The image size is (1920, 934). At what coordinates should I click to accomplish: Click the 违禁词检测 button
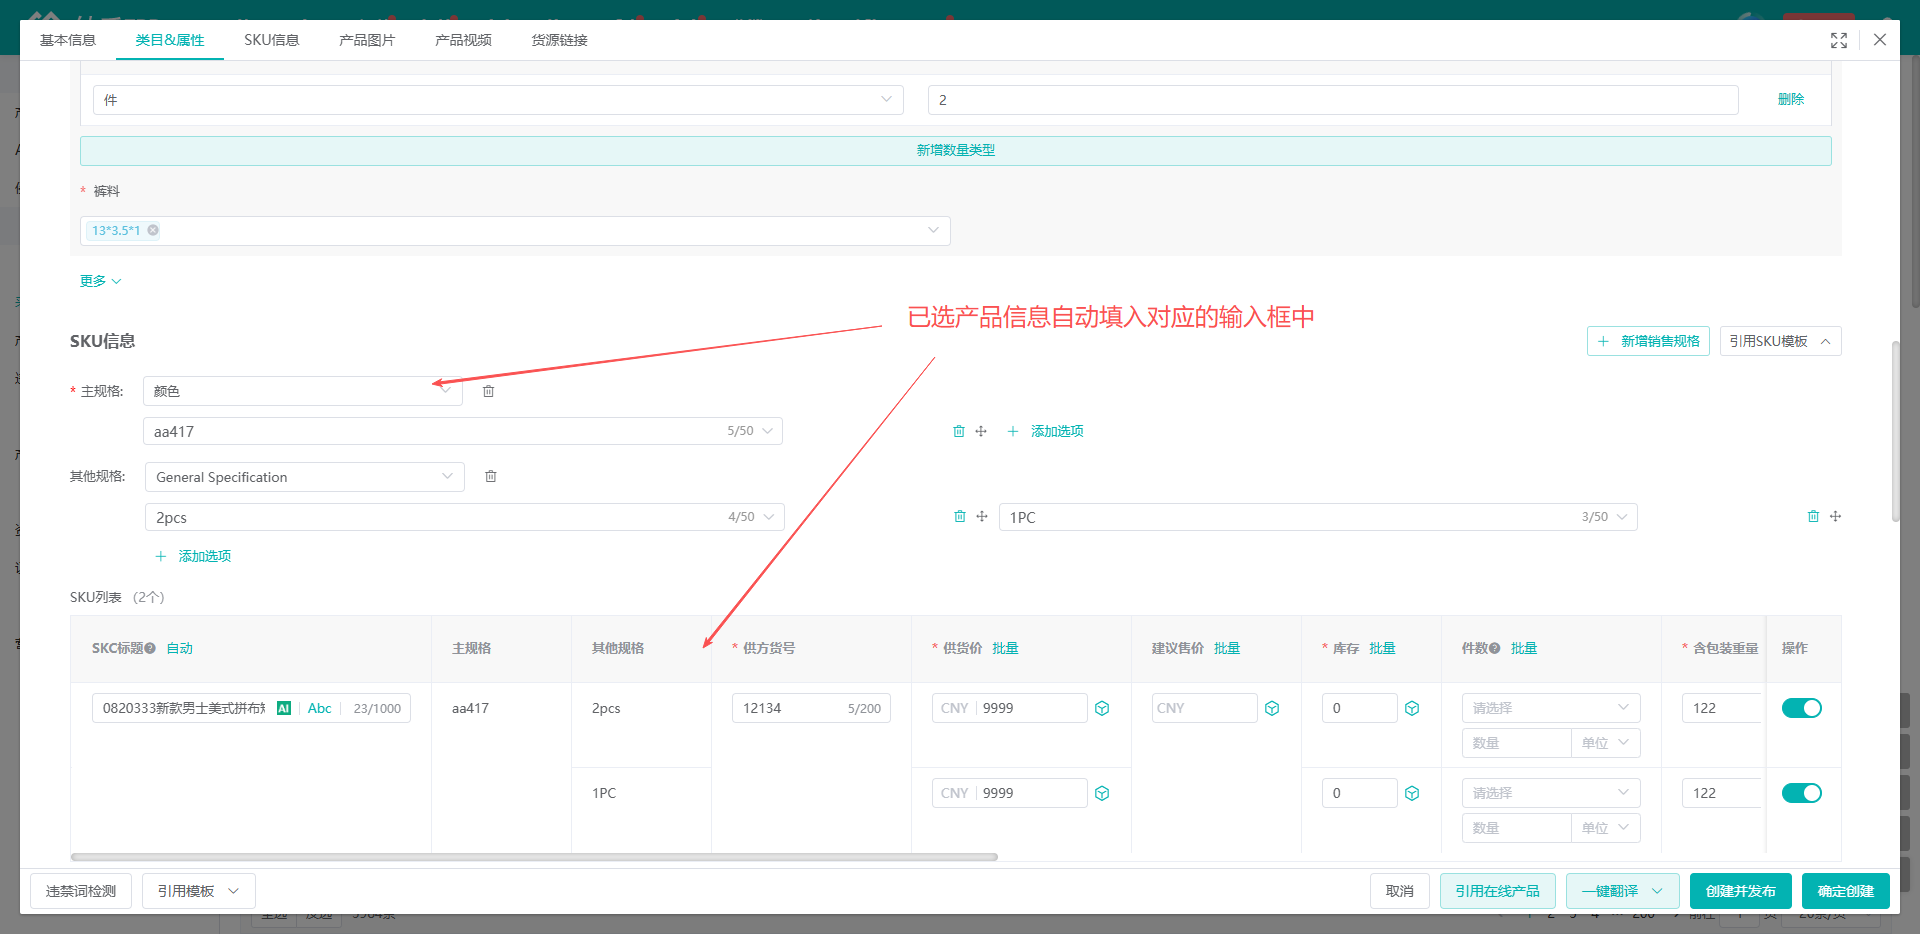click(81, 891)
